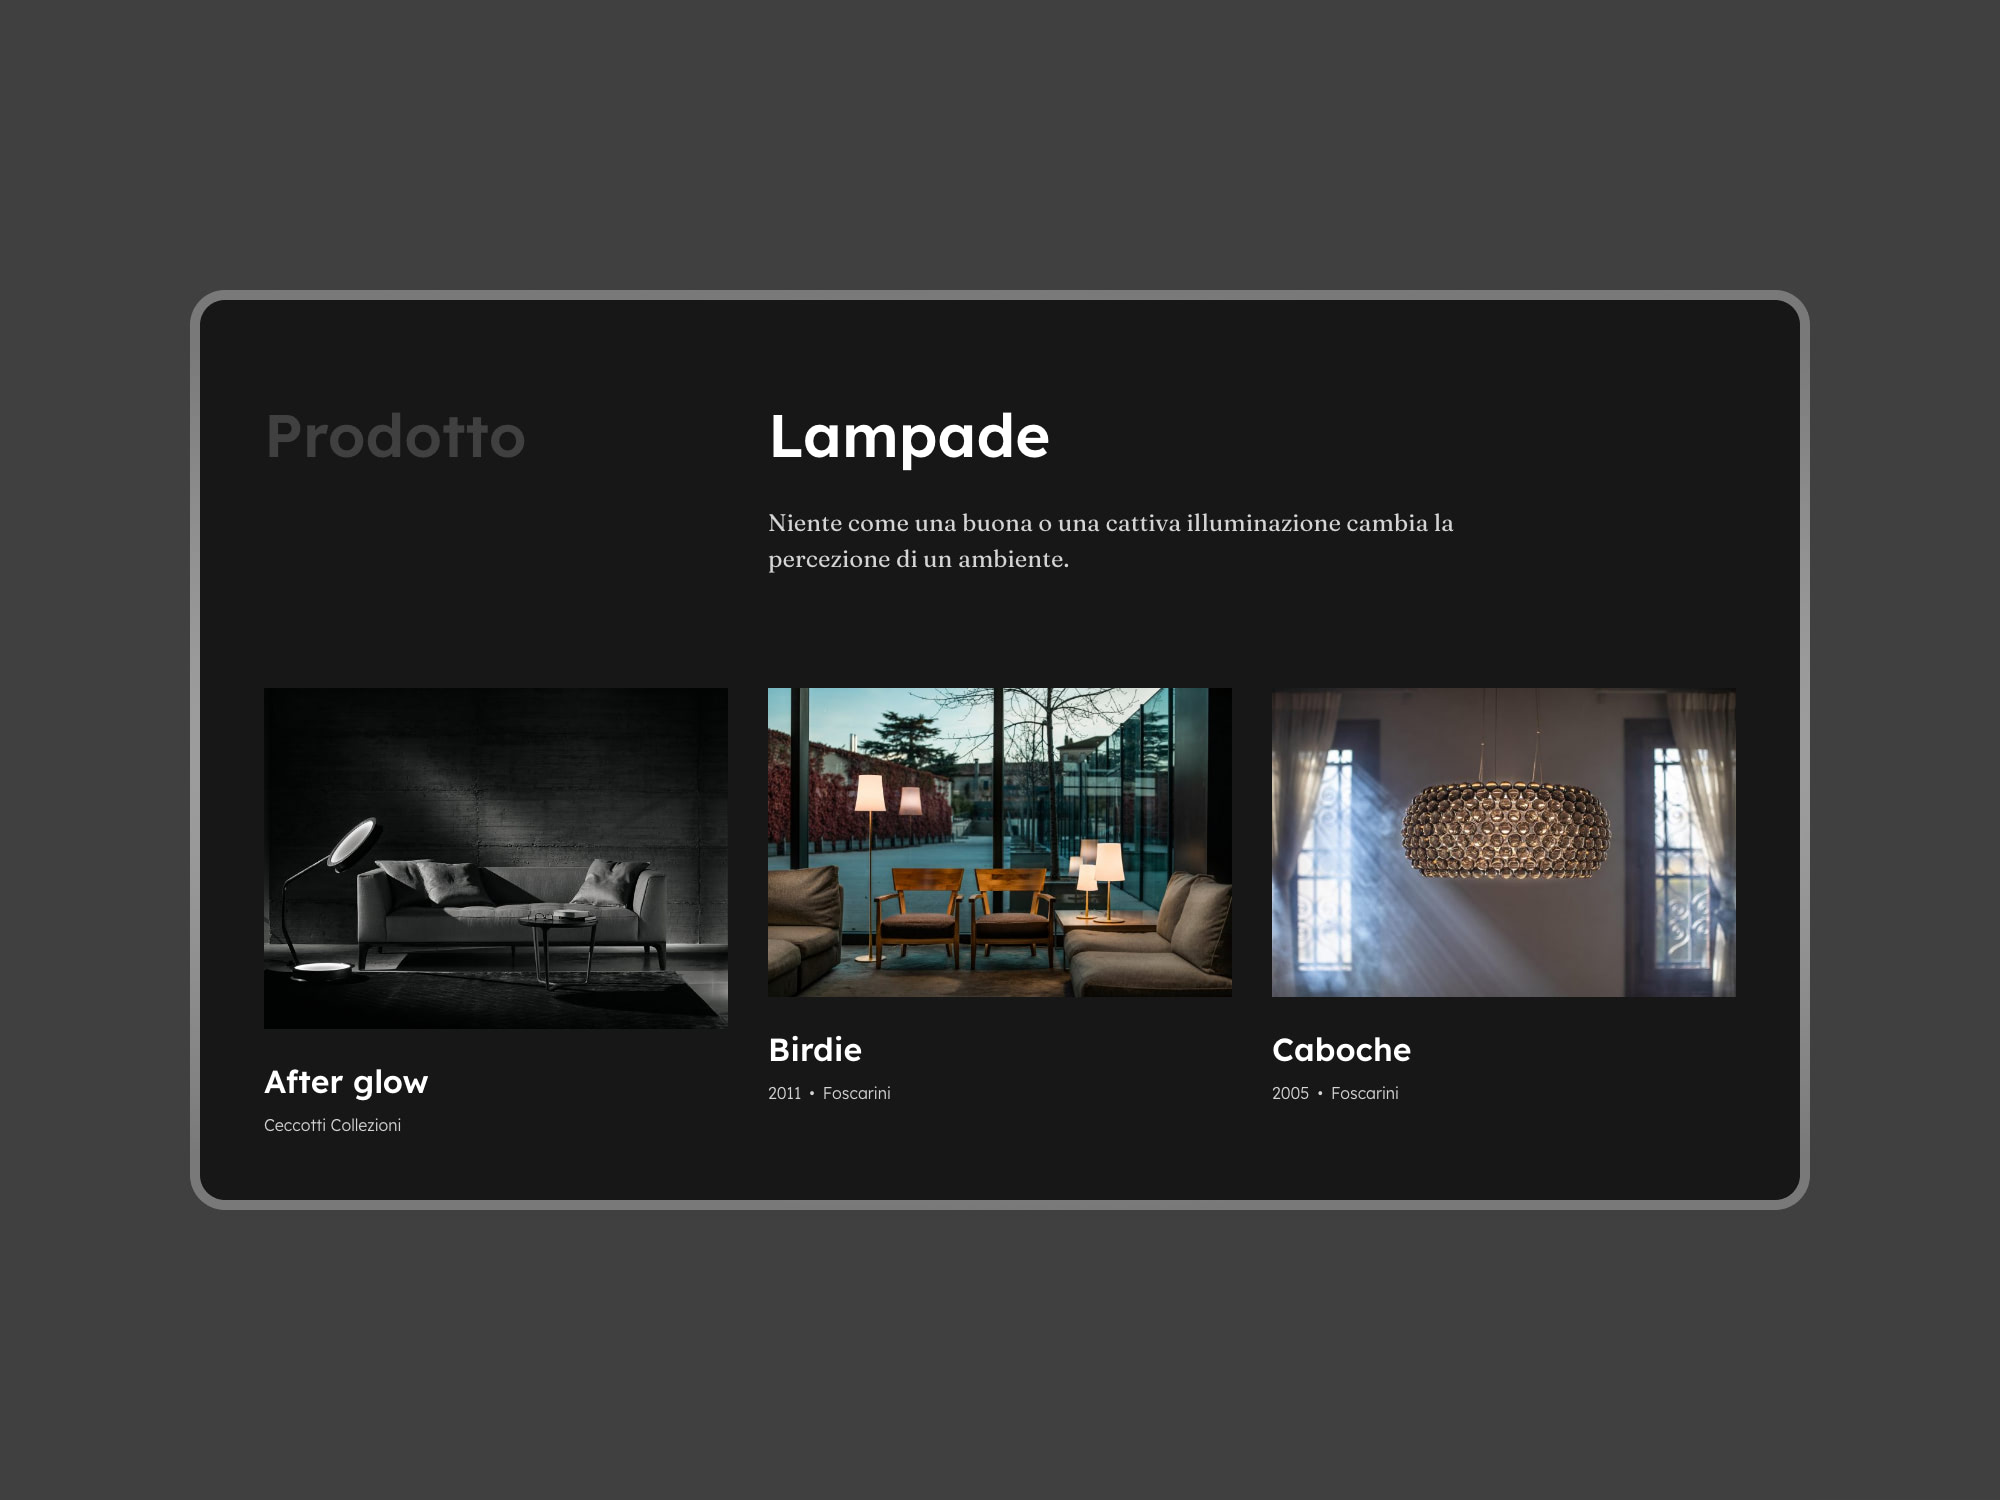The height and width of the screenshot is (1500, 2000).
Task: Open the Caboche chandelier photo
Action: pyautogui.click(x=1504, y=842)
